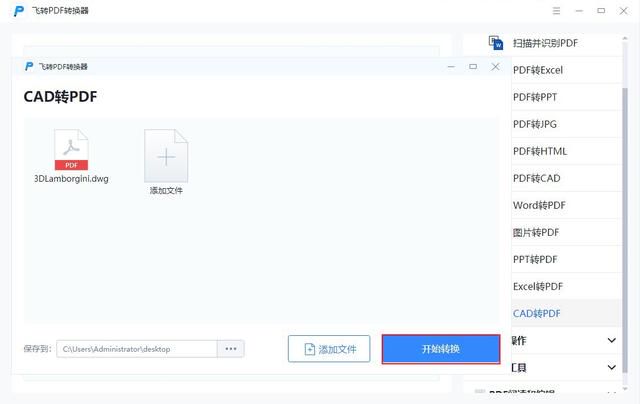Minimize the main converter window
640x404 pixels.
tap(579, 11)
